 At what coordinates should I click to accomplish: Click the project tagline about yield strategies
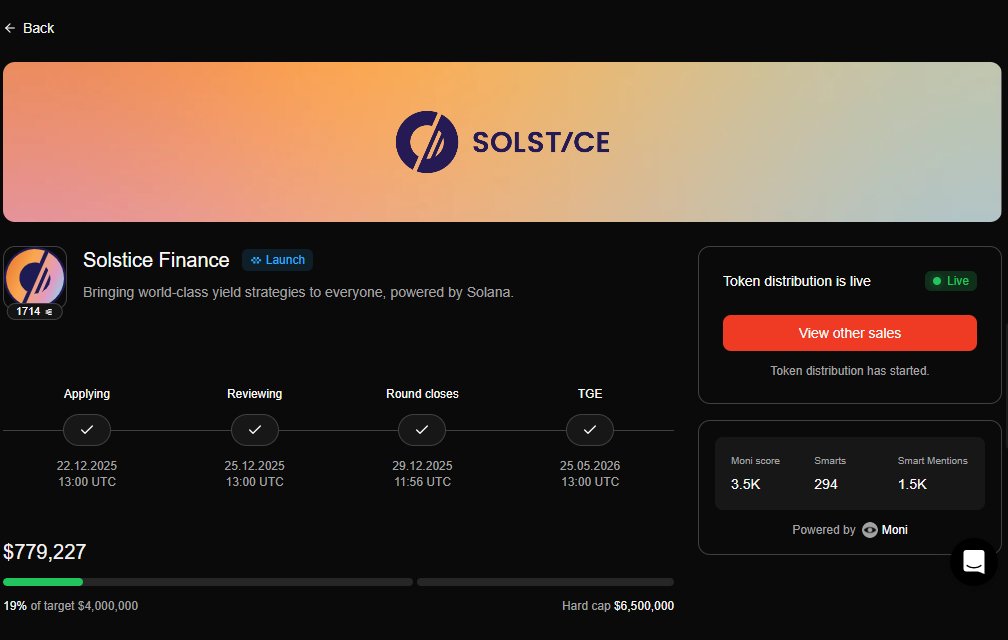point(298,292)
